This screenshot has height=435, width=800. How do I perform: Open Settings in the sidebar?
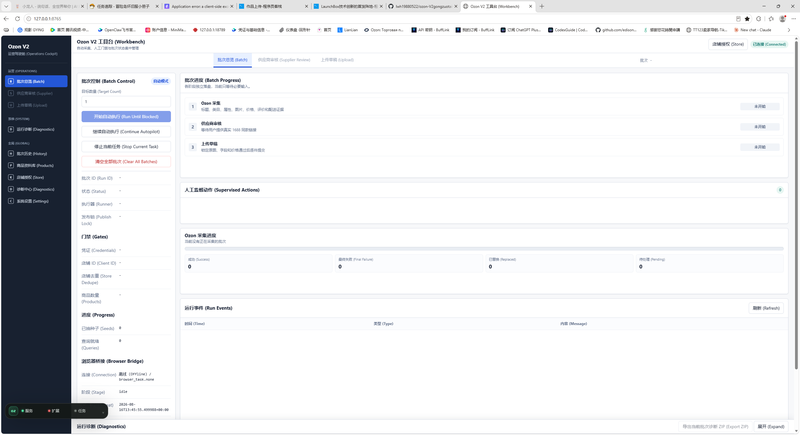36,201
